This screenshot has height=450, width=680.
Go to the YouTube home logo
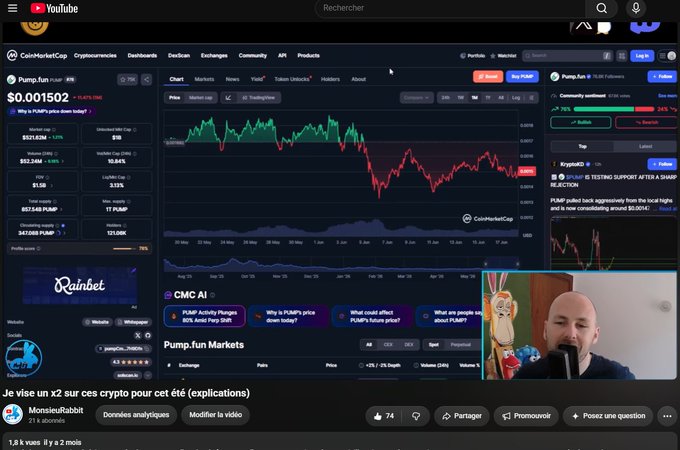pyautogui.click(x=54, y=8)
